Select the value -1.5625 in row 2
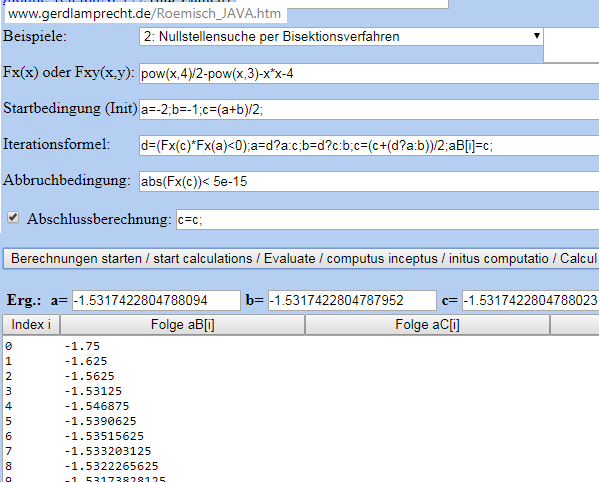The width and height of the screenshot is (599, 482). [89, 376]
